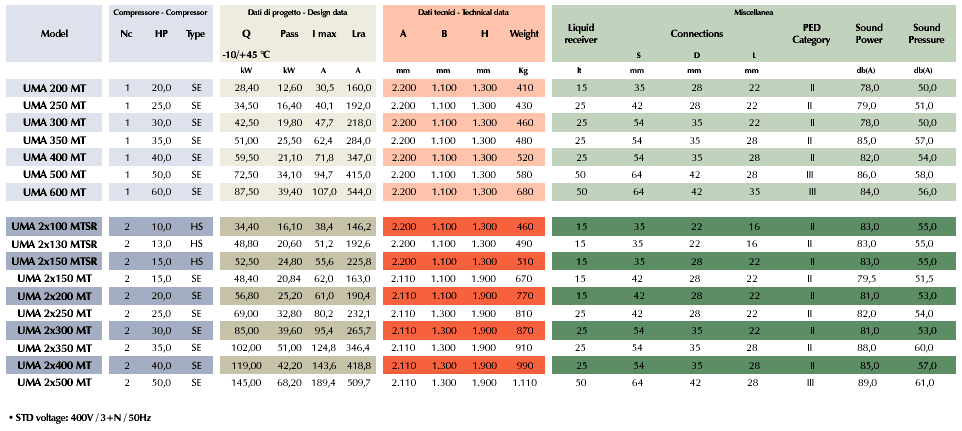
Task: Click the Connections column header
Action: click(696, 33)
